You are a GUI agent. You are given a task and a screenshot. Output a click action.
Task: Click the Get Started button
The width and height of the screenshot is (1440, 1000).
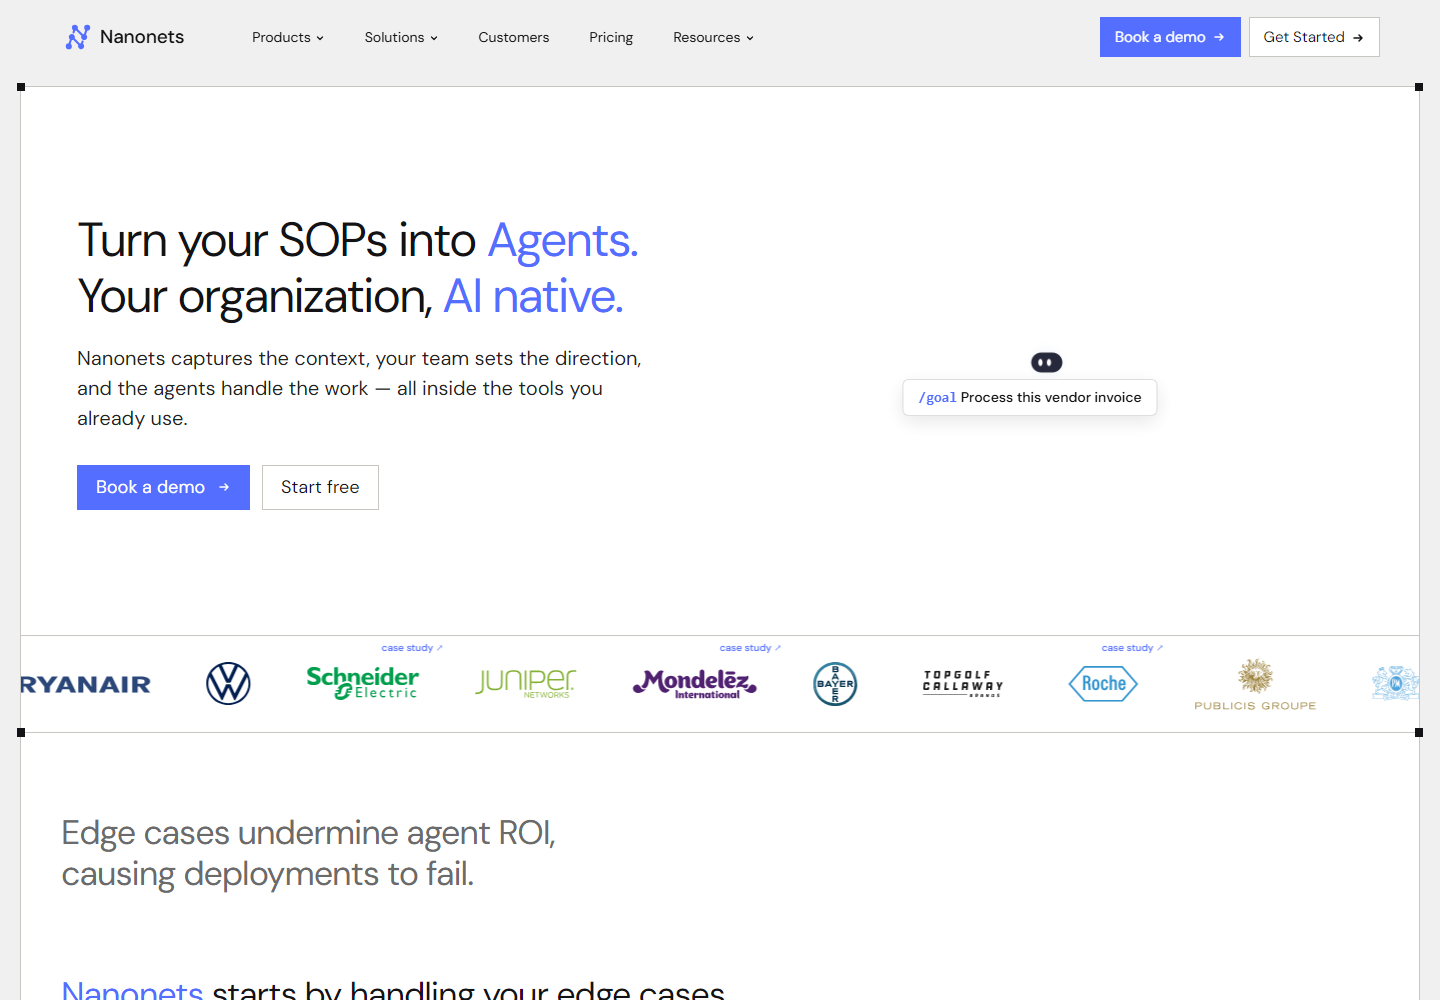(x=1314, y=37)
